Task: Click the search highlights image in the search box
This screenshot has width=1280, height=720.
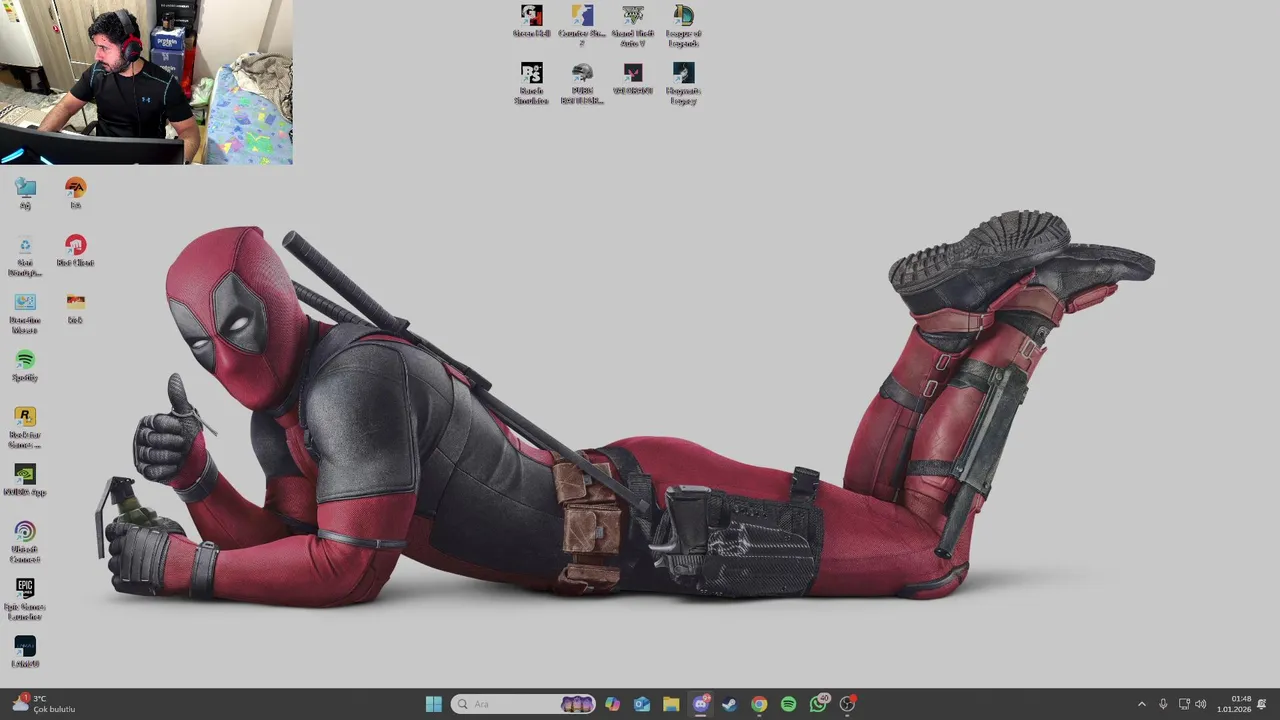Action: pos(577,704)
